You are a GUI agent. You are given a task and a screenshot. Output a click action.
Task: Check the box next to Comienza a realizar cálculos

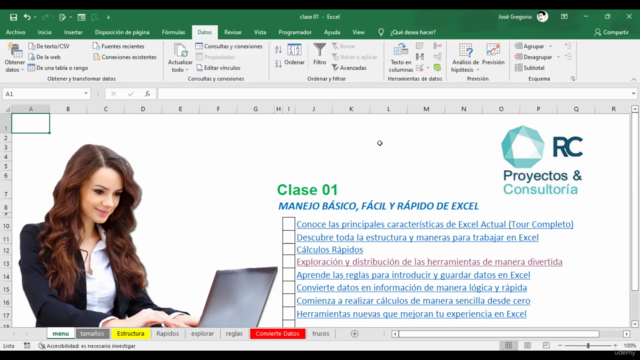click(x=289, y=301)
